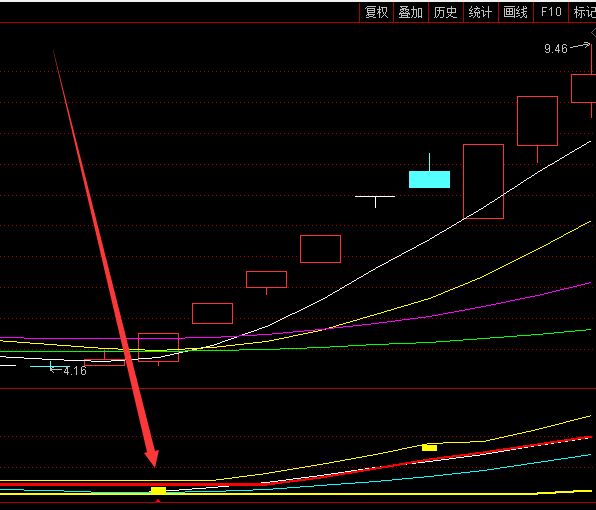Select the tallest hollow red candlestick
Screen dimensions: 596x510
[483, 181]
